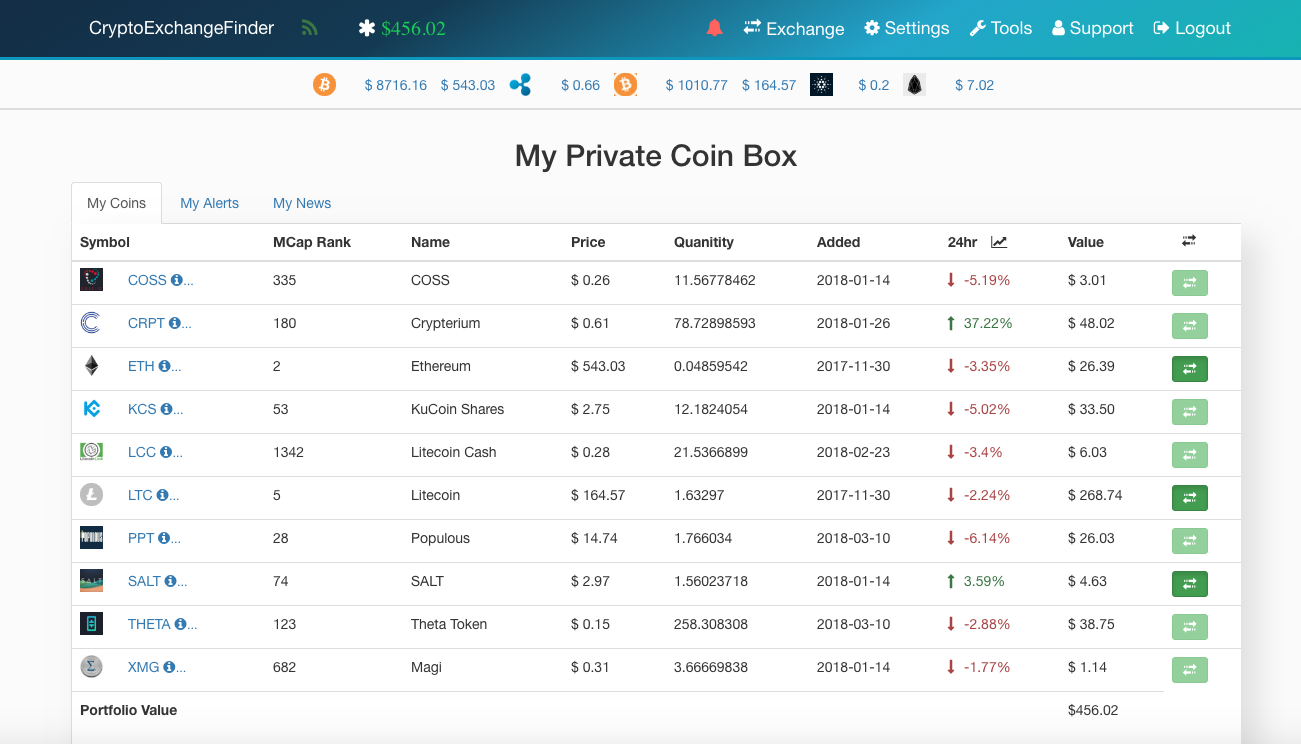Click the Value column header
This screenshot has width=1301, height=744.
pyautogui.click(x=1086, y=242)
